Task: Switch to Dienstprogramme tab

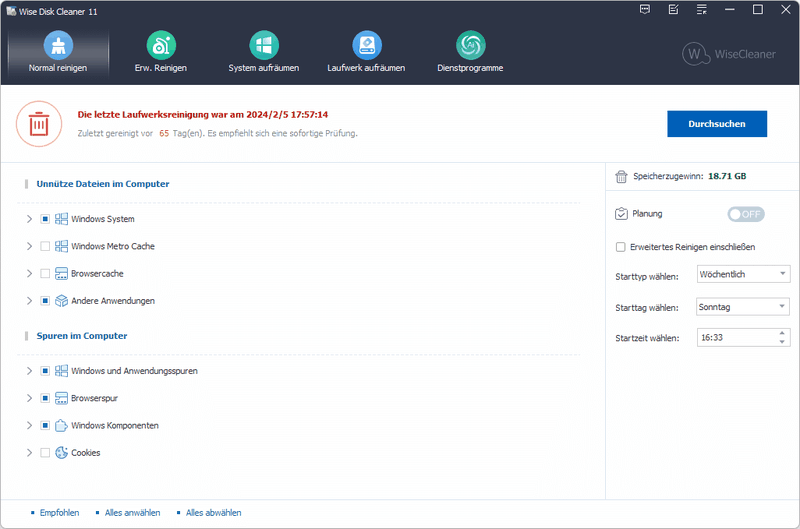Action: click(x=470, y=54)
